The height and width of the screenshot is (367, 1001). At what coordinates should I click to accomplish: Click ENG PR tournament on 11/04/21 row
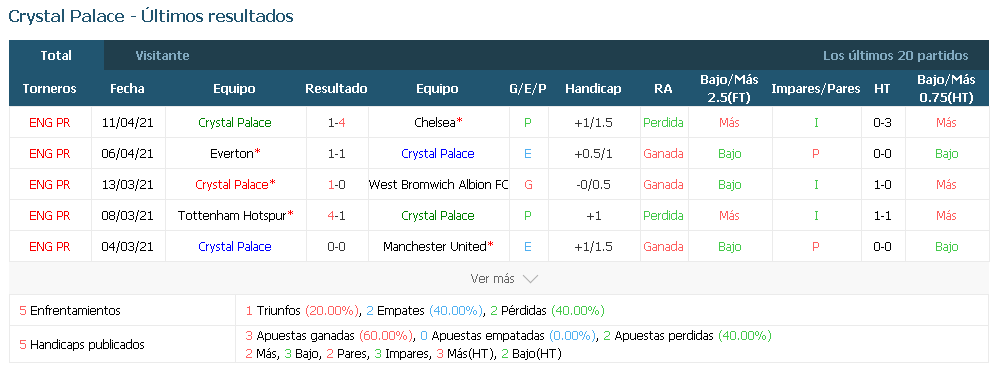click(50, 123)
